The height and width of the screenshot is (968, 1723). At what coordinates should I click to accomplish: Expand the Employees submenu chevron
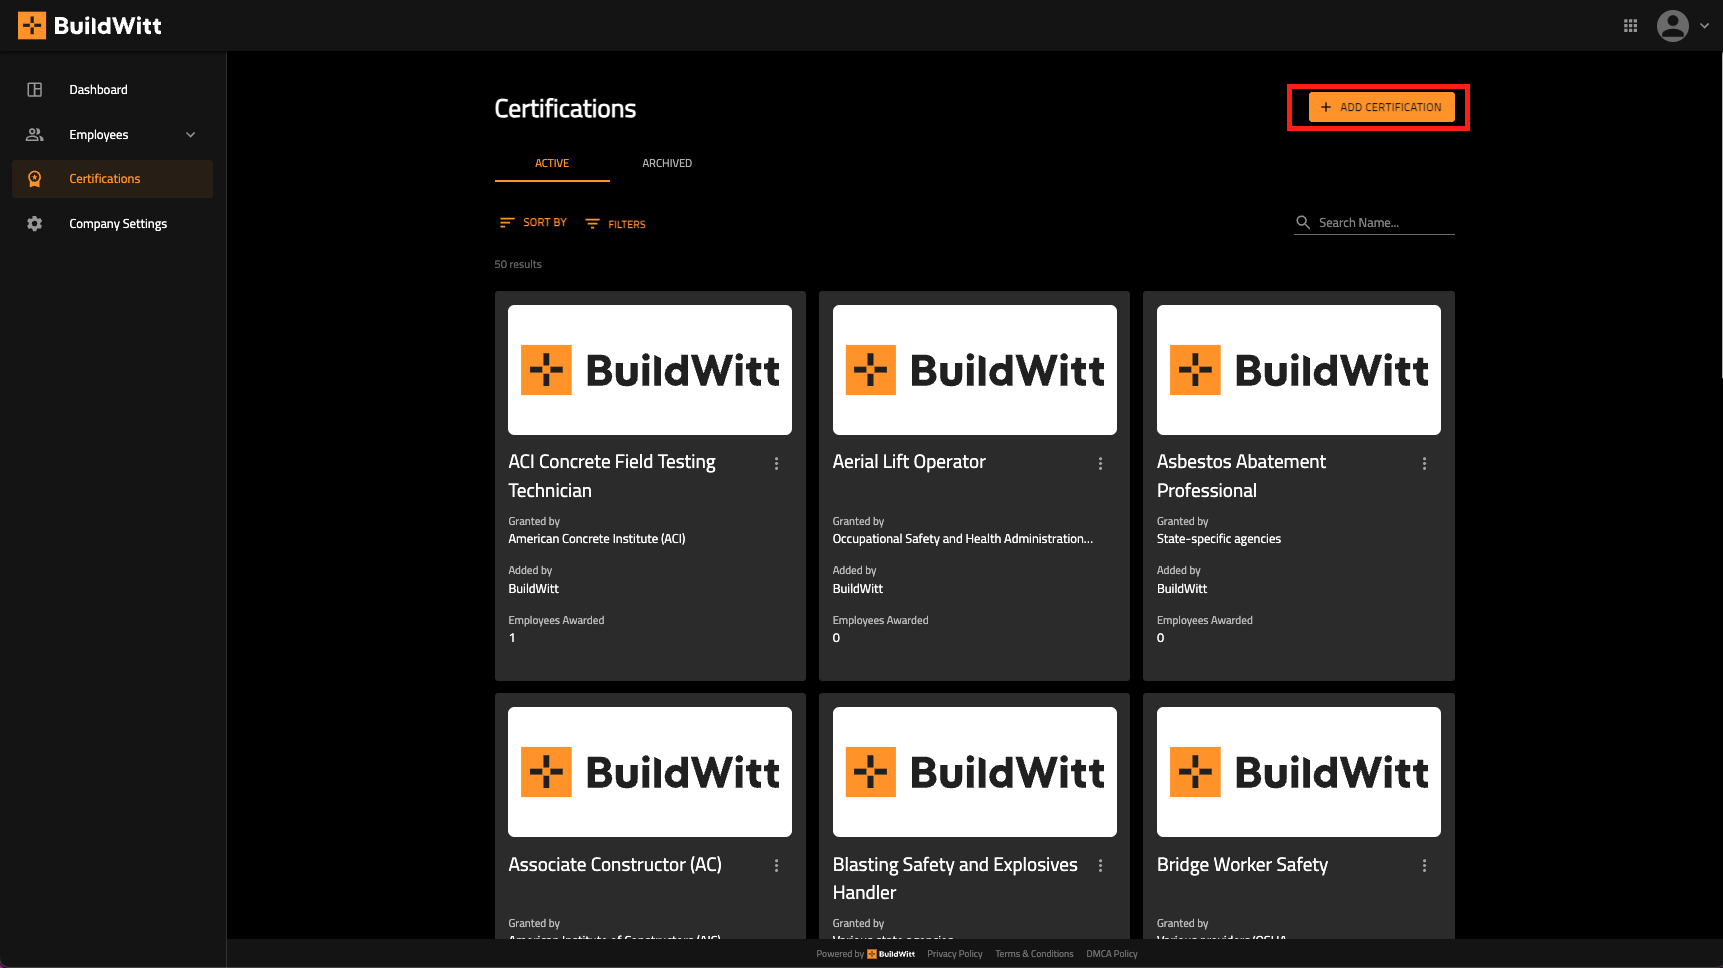pyautogui.click(x=191, y=135)
